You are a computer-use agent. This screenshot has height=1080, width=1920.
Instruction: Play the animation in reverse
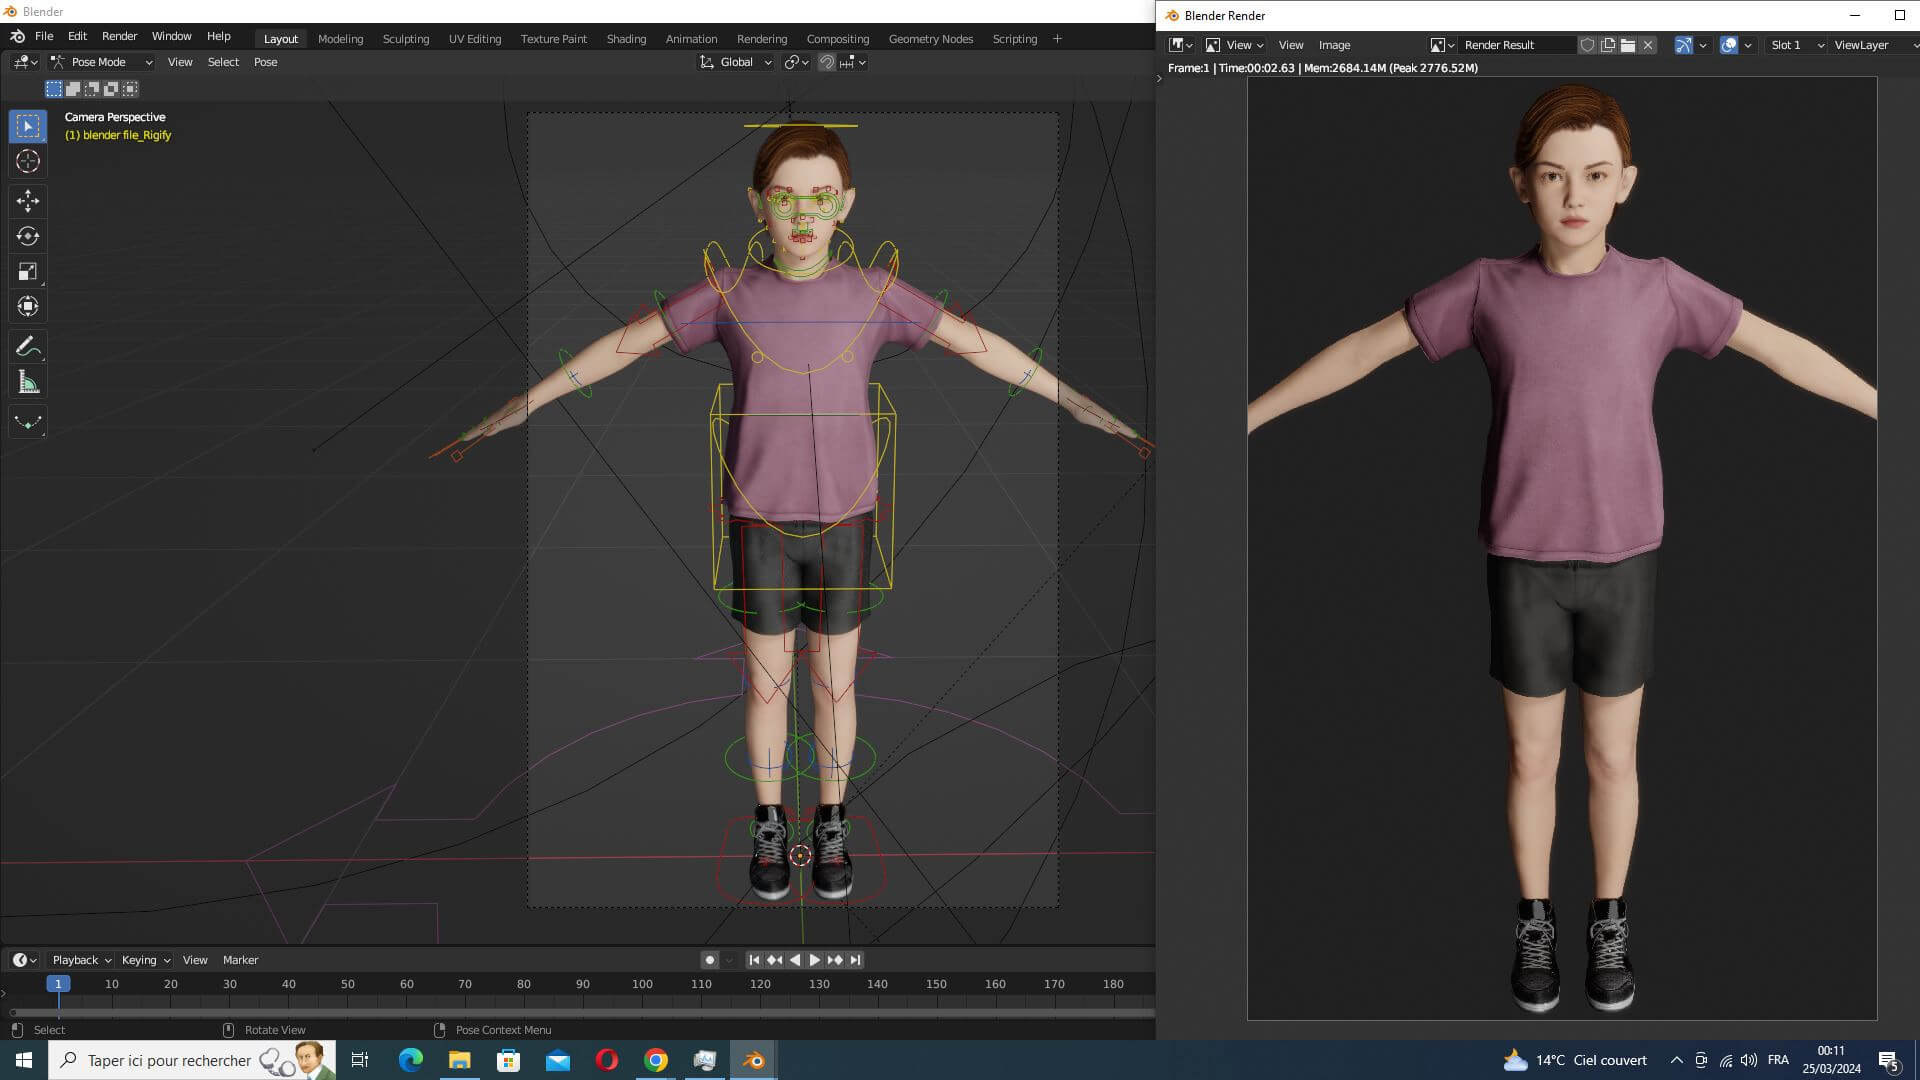[x=795, y=960]
